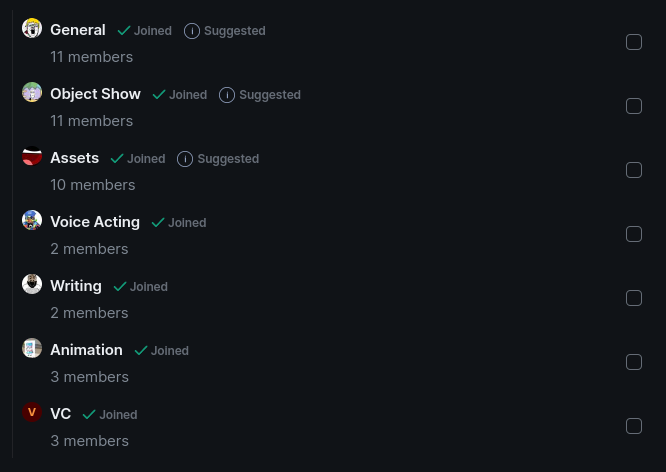Click the Voice Acting room avatar
The image size is (666, 472).
point(32,220)
